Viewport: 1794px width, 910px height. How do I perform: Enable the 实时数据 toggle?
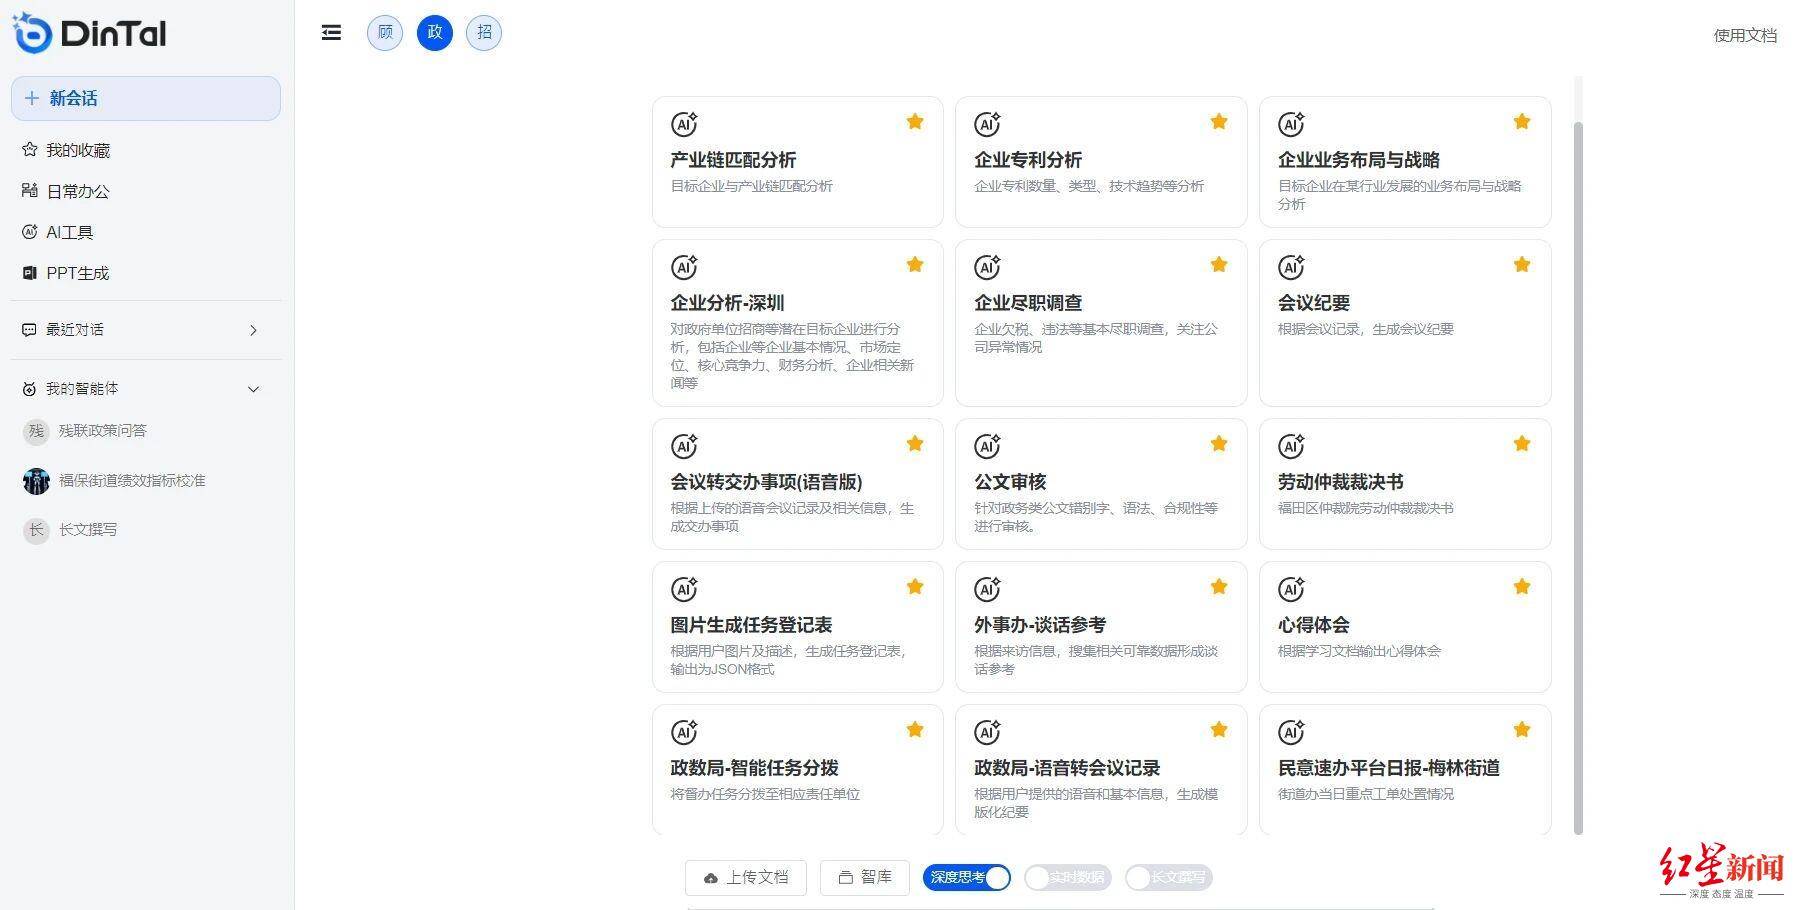click(x=1067, y=878)
